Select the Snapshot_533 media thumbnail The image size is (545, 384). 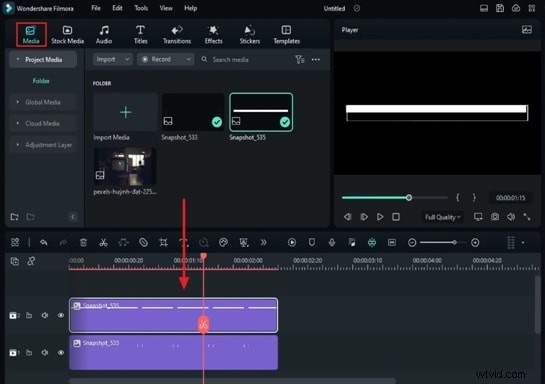point(193,112)
